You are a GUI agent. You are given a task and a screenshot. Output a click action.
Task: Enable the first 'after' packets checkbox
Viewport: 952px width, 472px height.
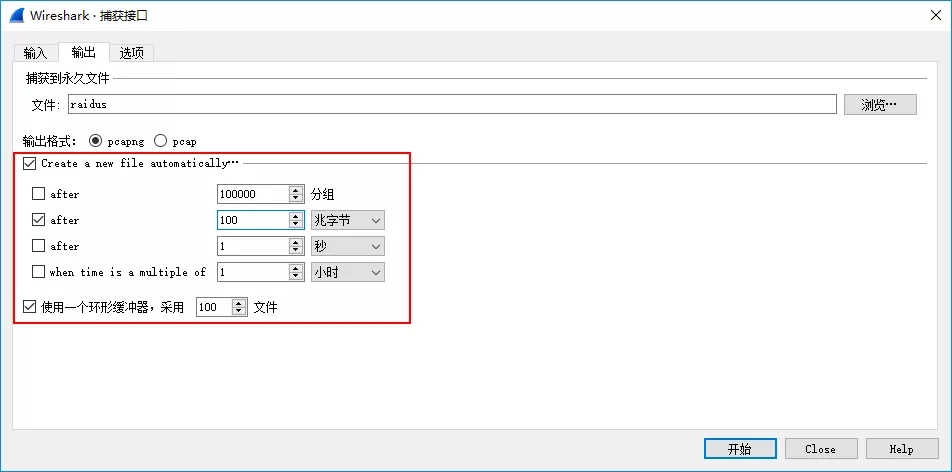point(39,194)
